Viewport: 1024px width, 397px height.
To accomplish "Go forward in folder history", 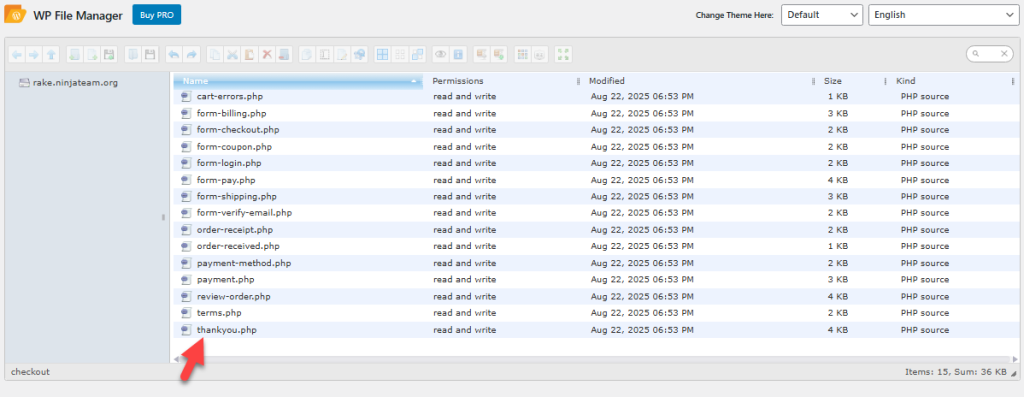I will click(x=34, y=54).
